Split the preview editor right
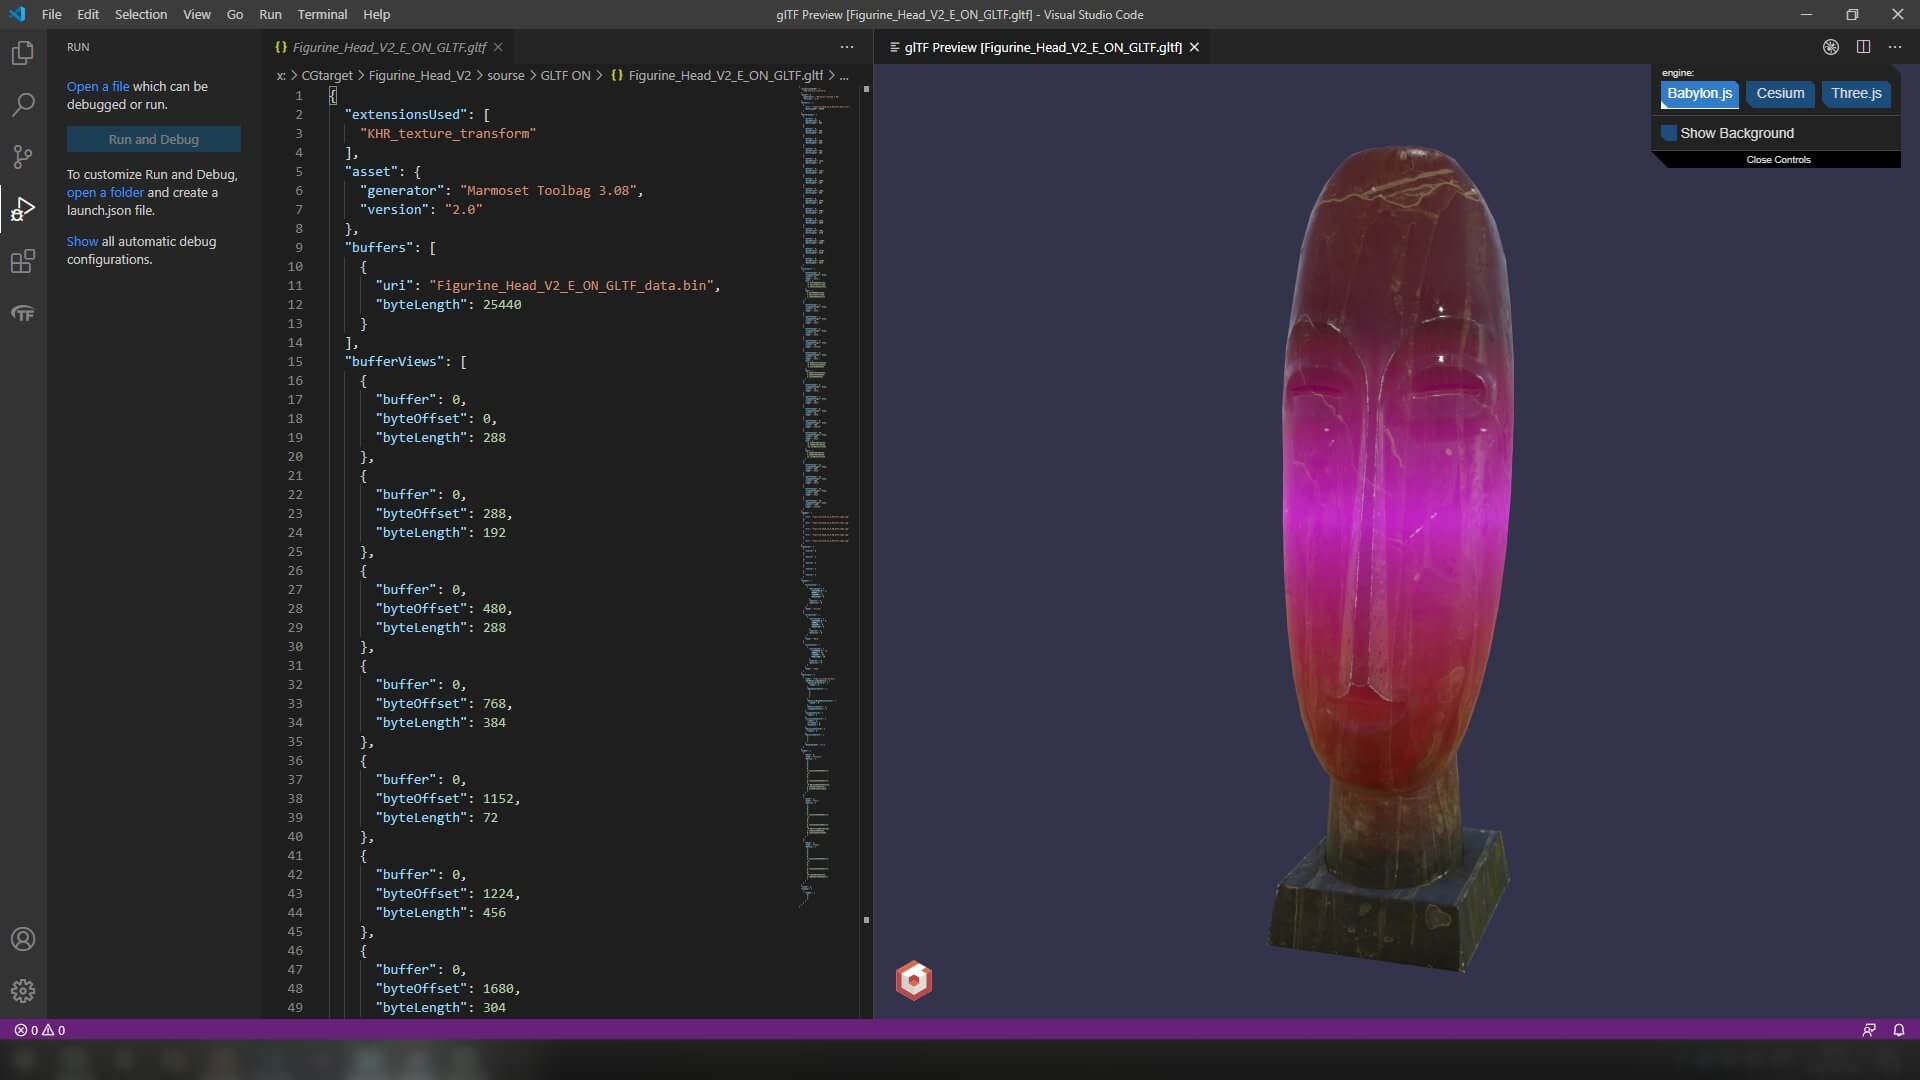Image resolution: width=1920 pixels, height=1080 pixels. (x=1863, y=47)
